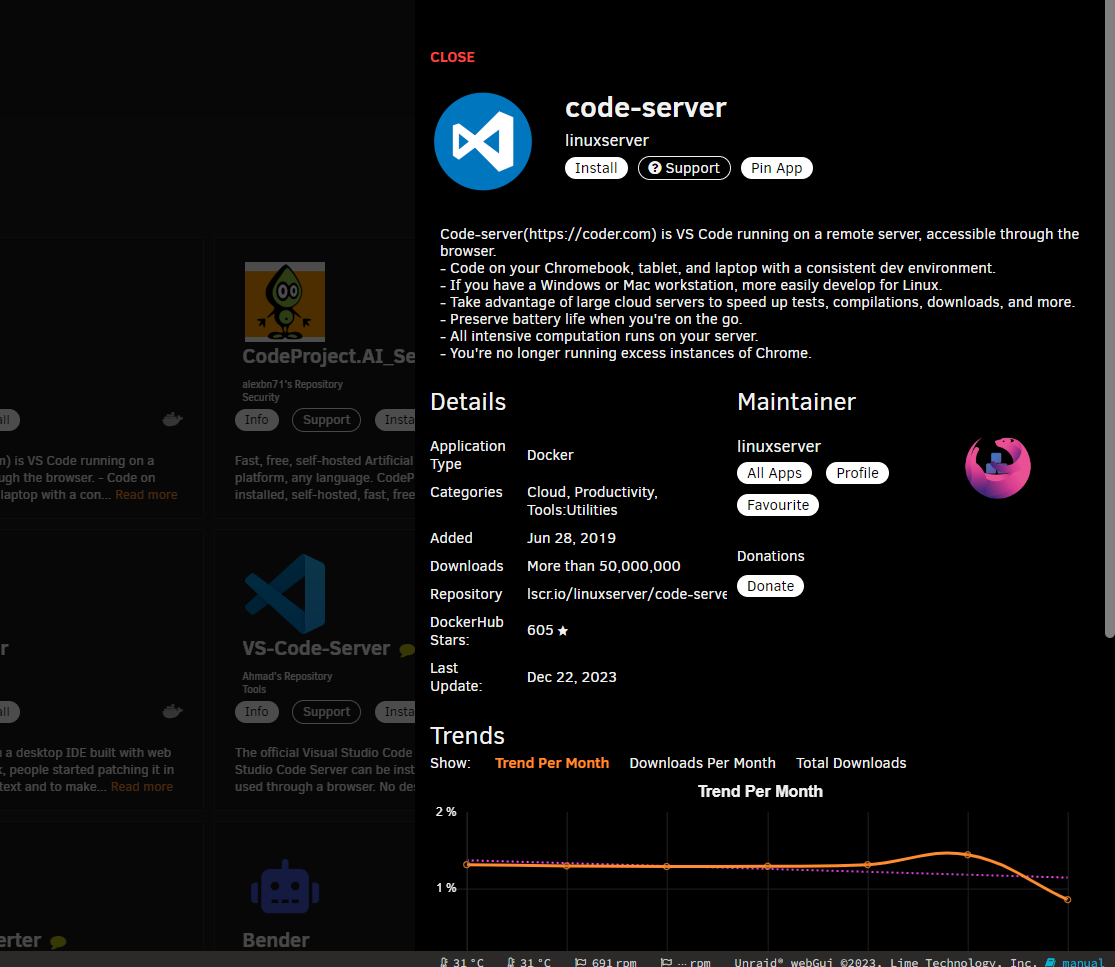
Task: Mark linuxserver as Favourite
Action: click(x=778, y=505)
